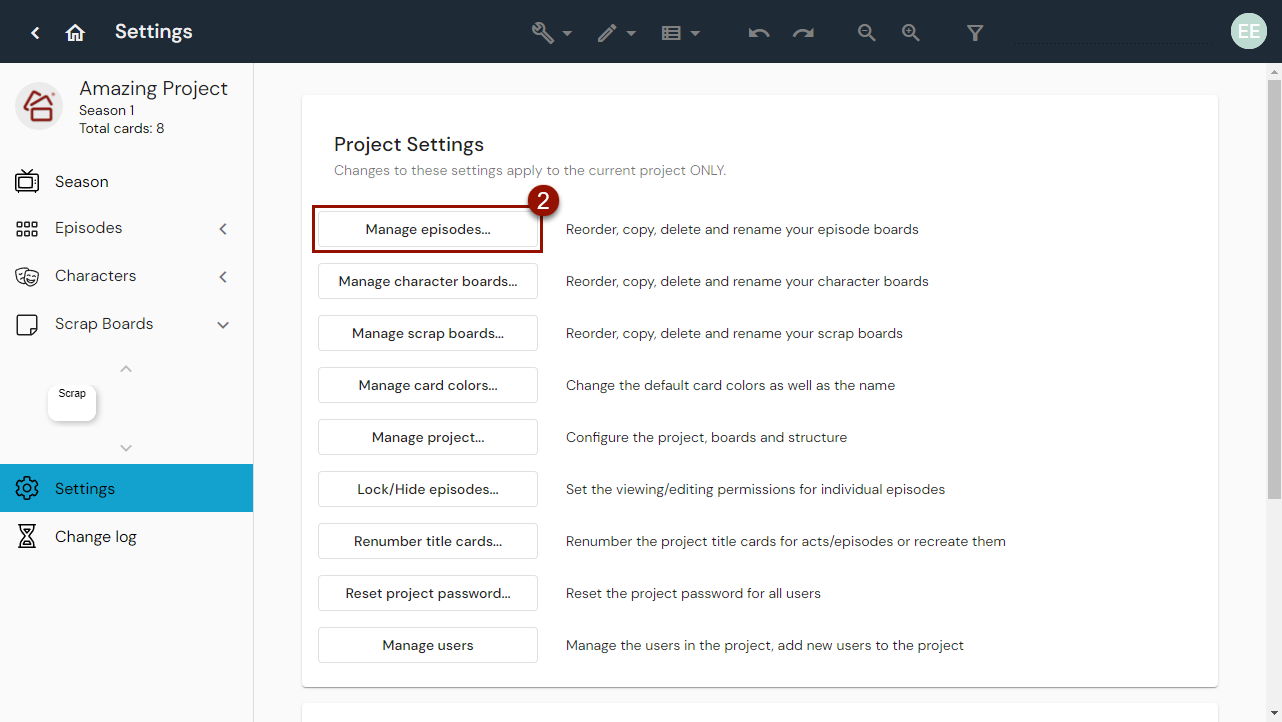Click Manage card colors button
Viewport: 1282px width, 722px height.
point(428,385)
